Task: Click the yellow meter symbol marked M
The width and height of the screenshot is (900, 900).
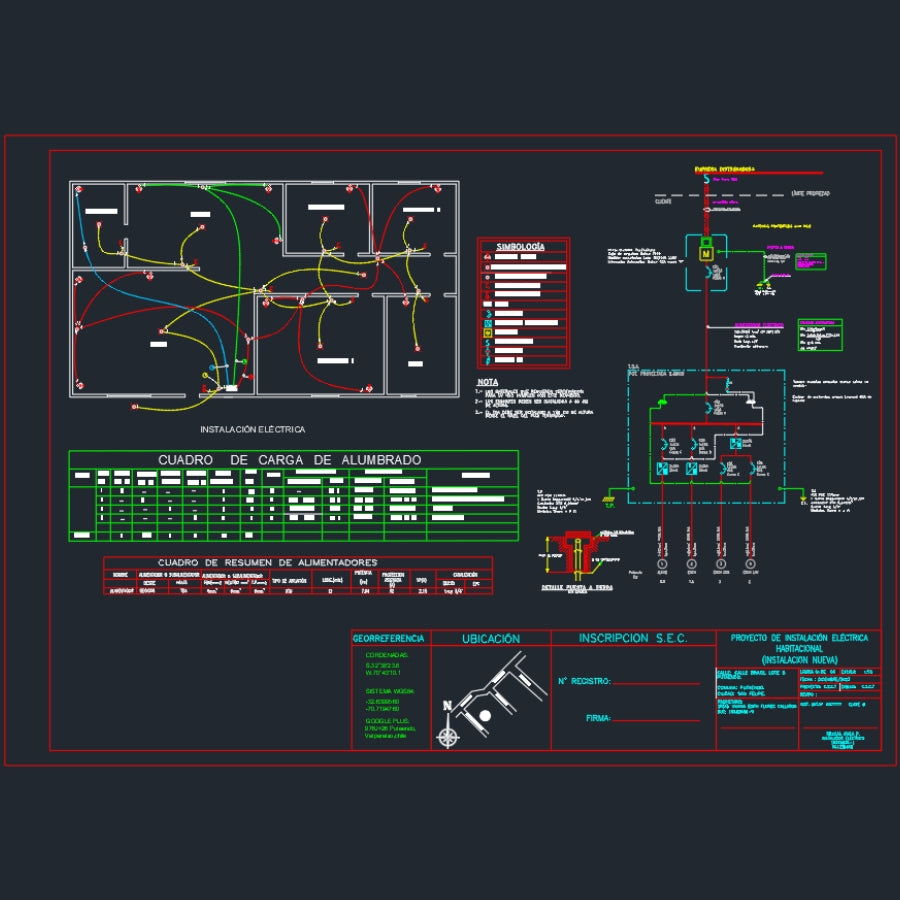Action: (x=705, y=255)
